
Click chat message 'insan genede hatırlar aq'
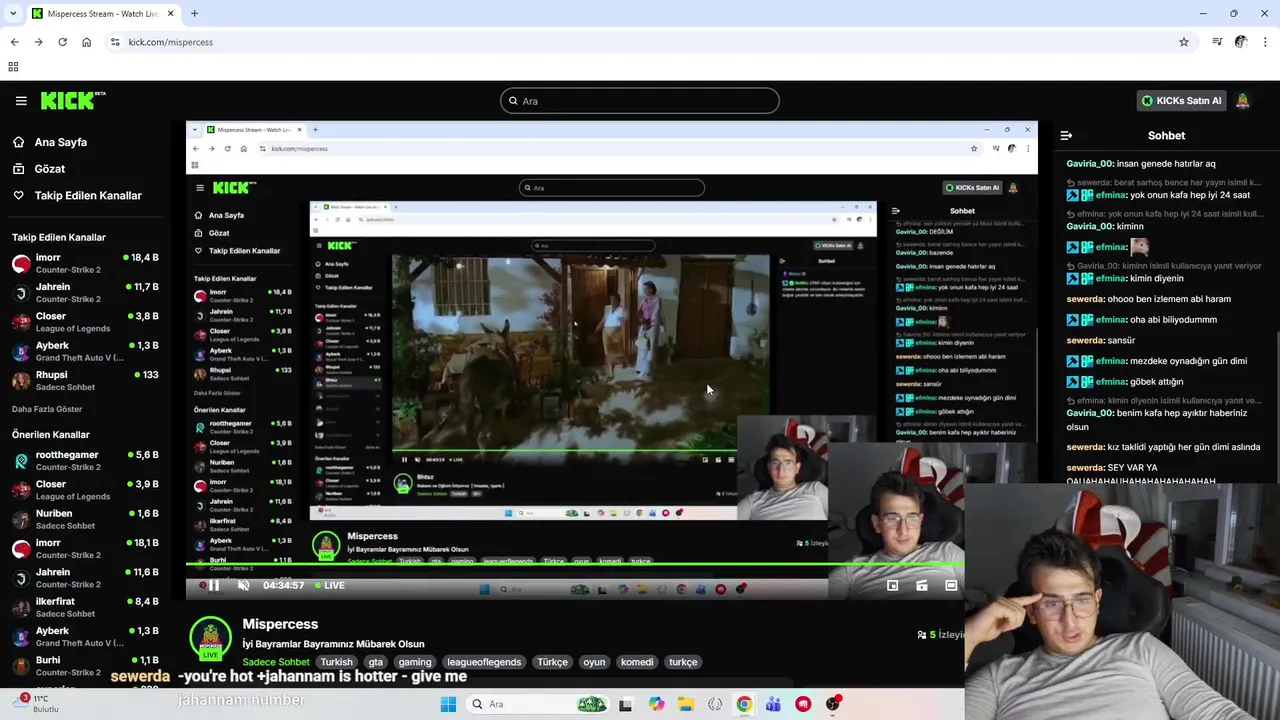[x=1166, y=164]
